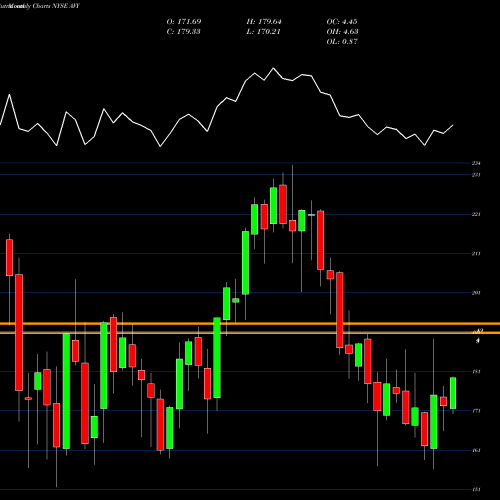Click the 'Charts NYSE AVY' chart title

click(56, 6)
